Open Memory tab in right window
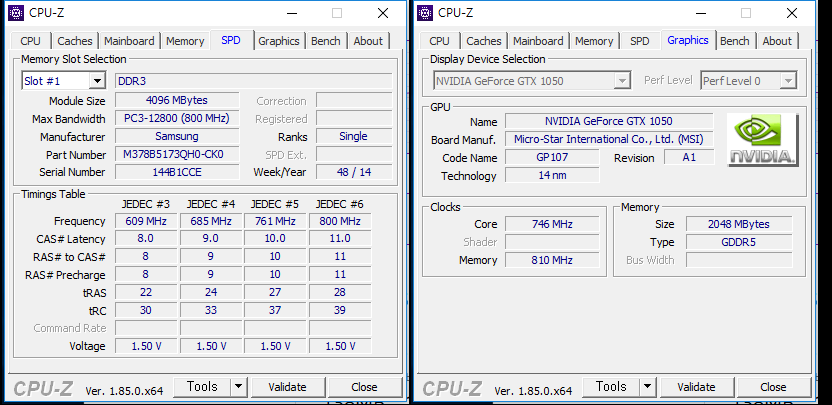Image resolution: width=832 pixels, height=405 pixels. [594, 41]
